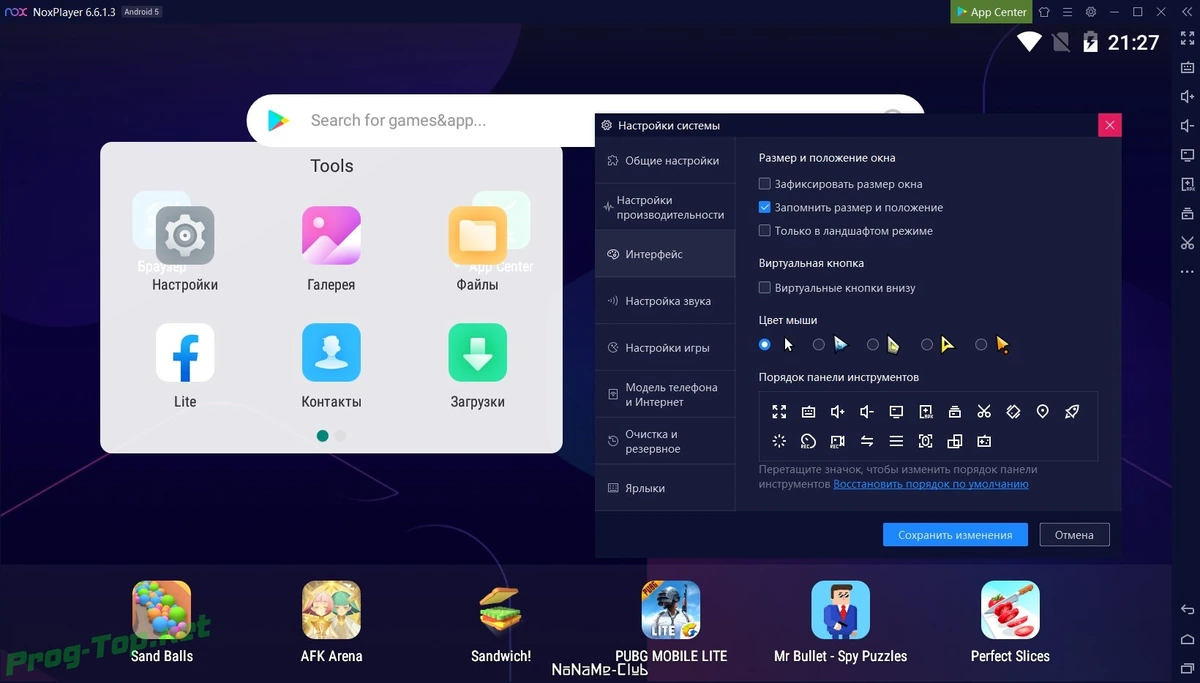
Task: Select the orange cursor radio button
Action: tap(981, 344)
